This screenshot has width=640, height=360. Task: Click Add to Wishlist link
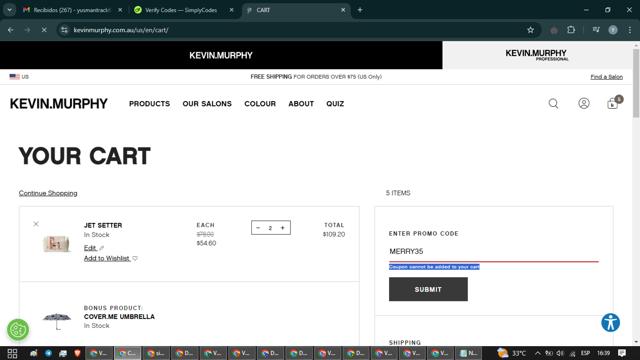(107, 258)
